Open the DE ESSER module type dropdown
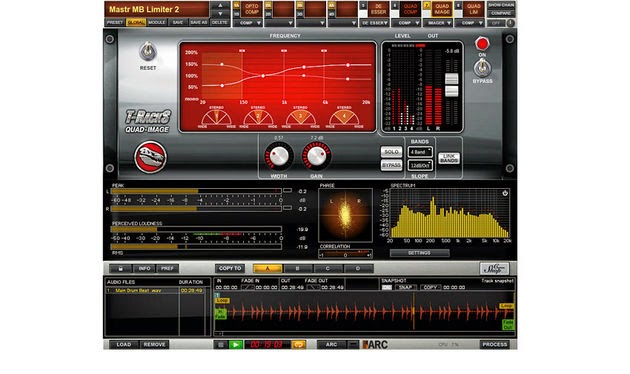The width and height of the screenshot is (630, 374). [374, 23]
